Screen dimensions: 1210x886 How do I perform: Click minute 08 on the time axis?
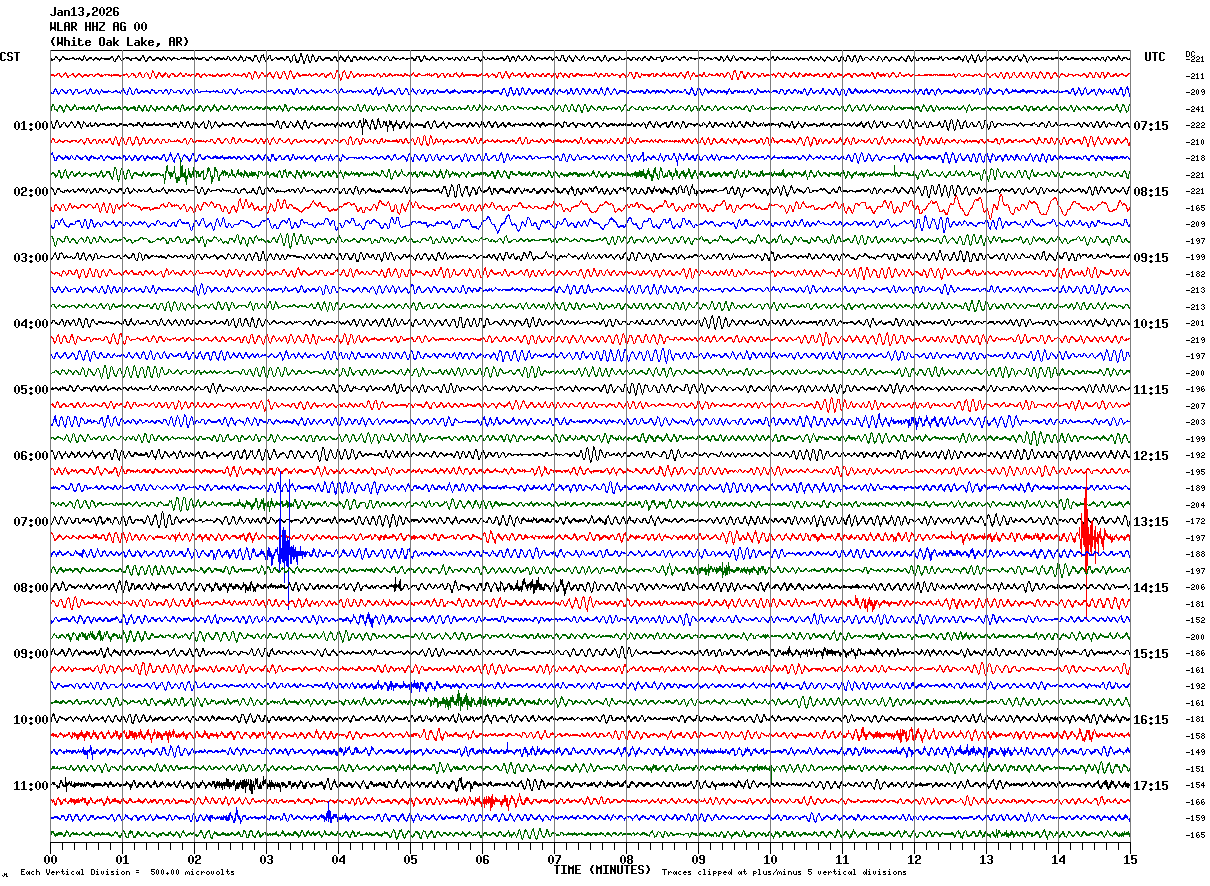click(x=626, y=859)
